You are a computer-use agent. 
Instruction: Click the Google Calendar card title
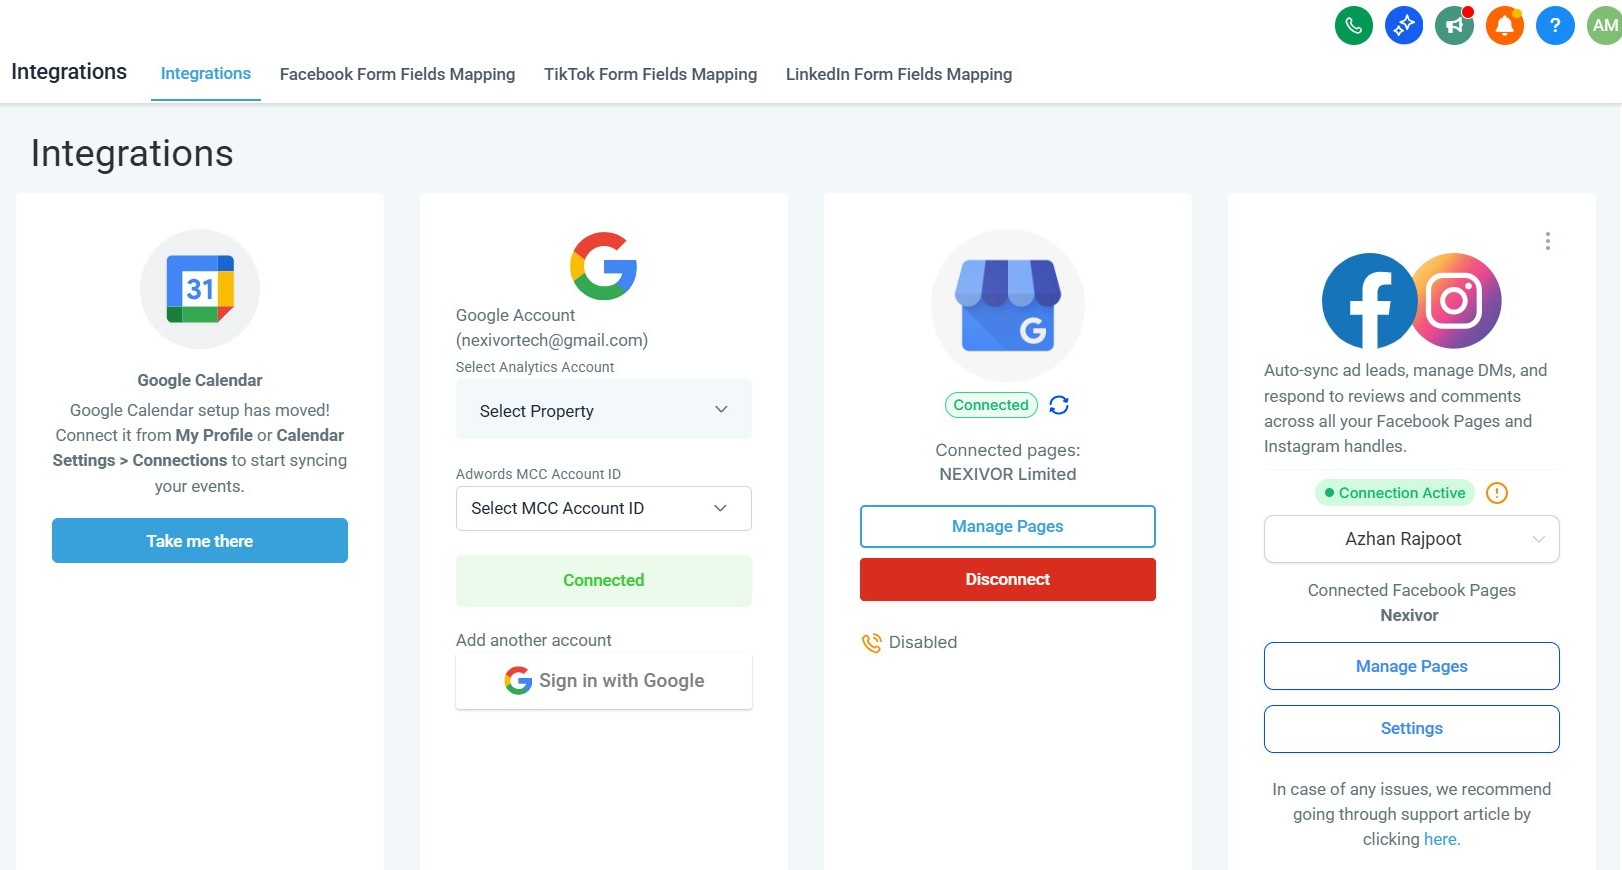pyautogui.click(x=200, y=380)
